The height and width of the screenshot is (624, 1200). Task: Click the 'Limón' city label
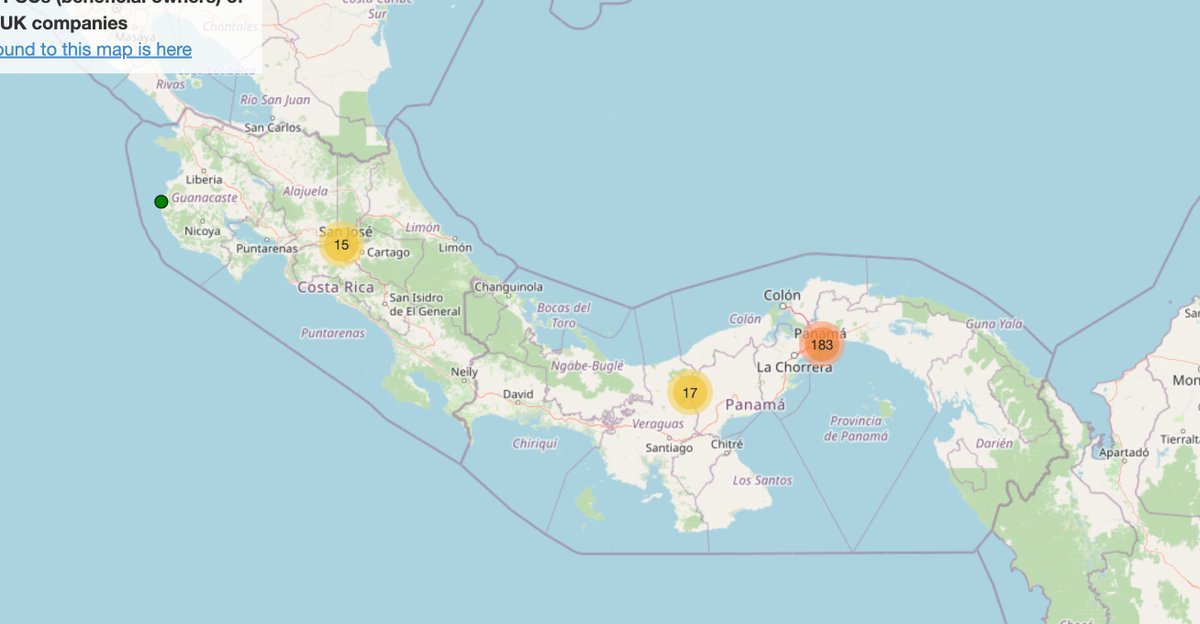455,247
